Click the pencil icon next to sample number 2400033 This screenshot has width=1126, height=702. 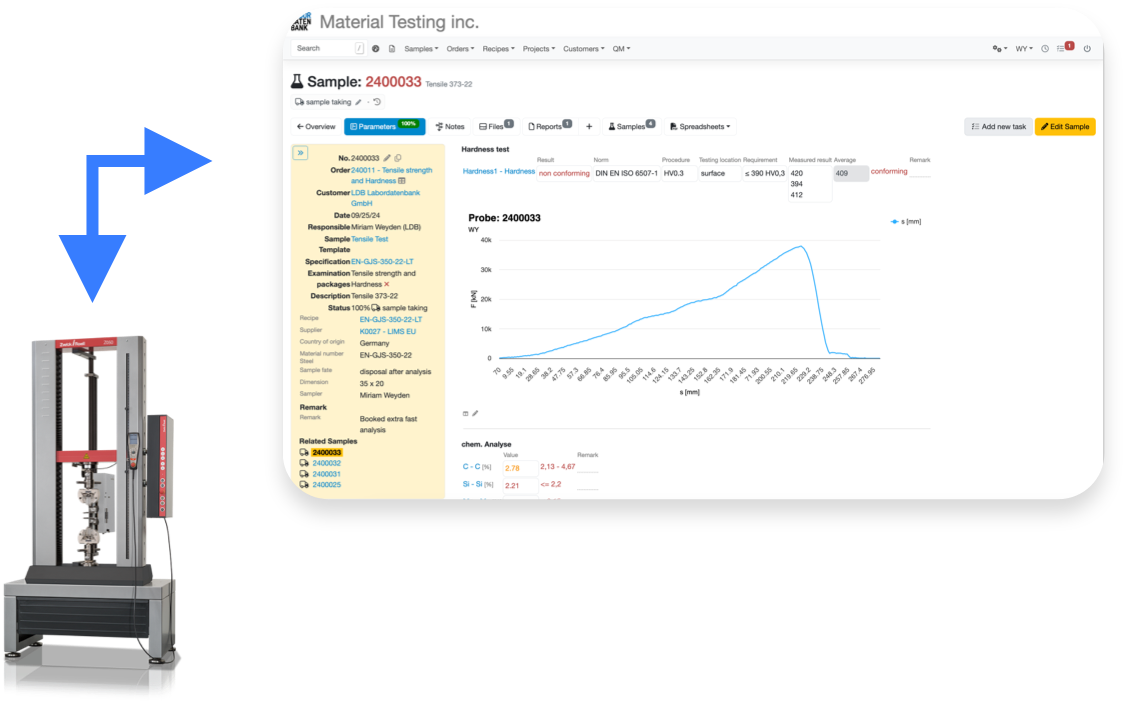tap(387, 158)
